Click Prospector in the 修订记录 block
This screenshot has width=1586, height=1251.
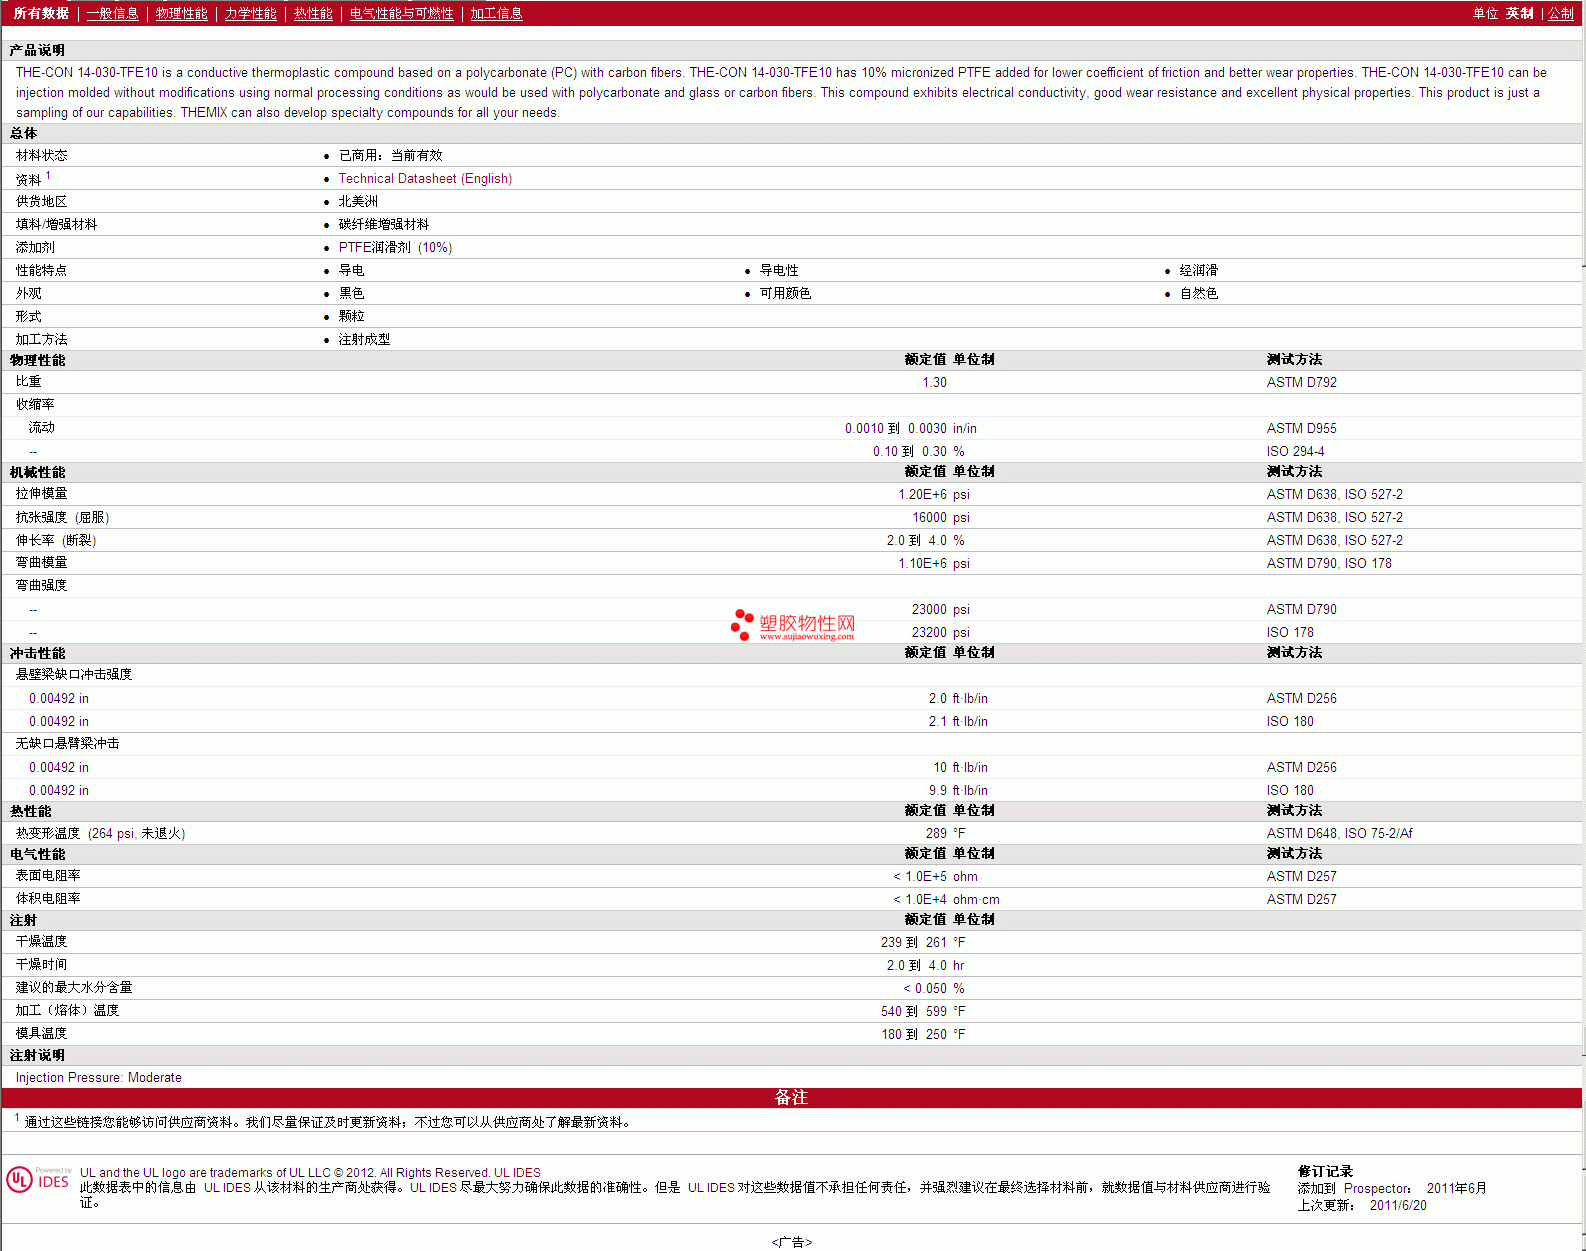click(1376, 1189)
